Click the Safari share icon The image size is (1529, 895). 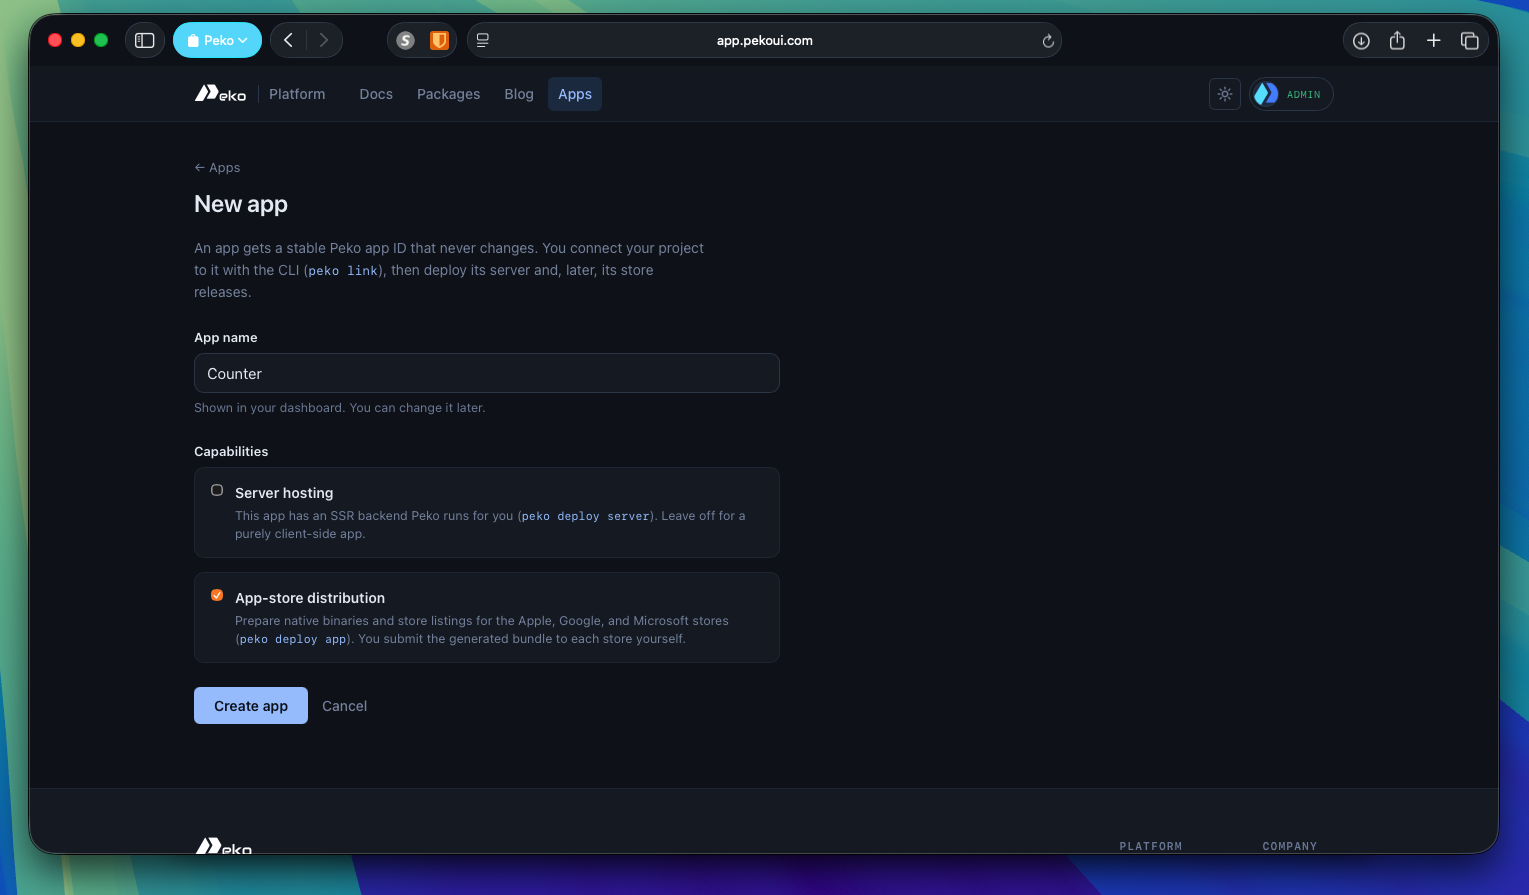[x=1397, y=40]
